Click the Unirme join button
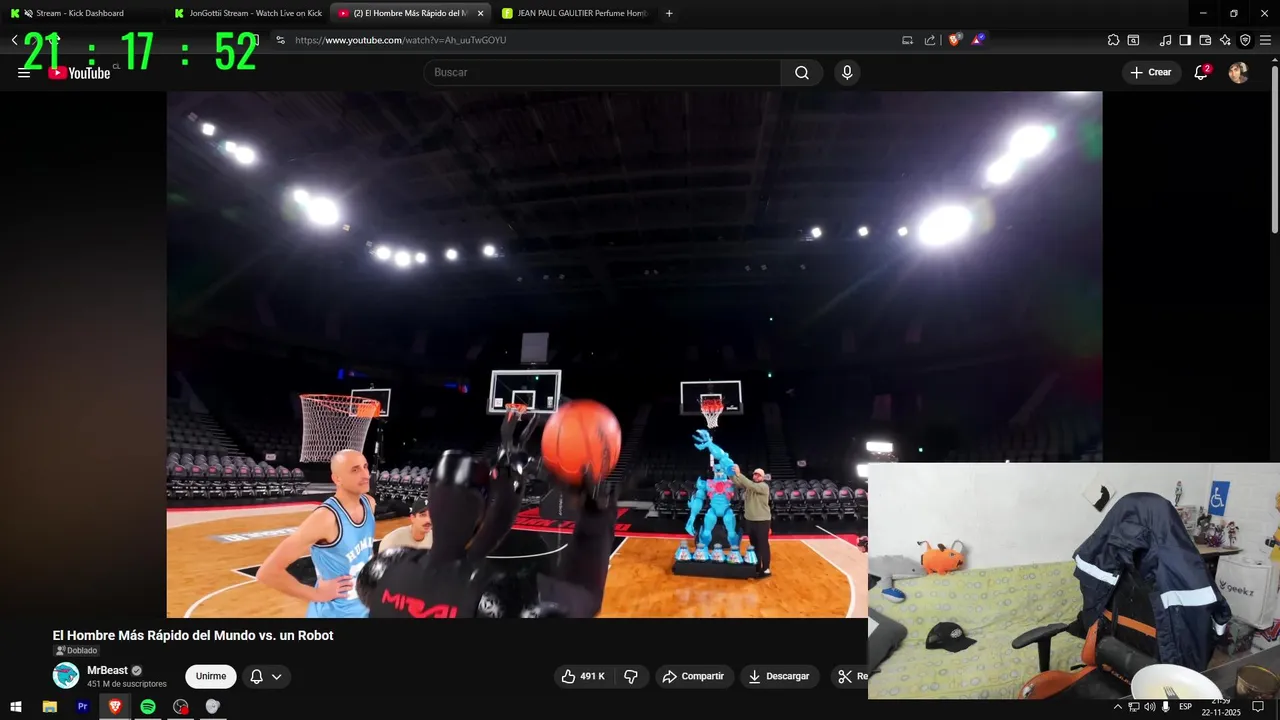 pyautogui.click(x=211, y=677)
